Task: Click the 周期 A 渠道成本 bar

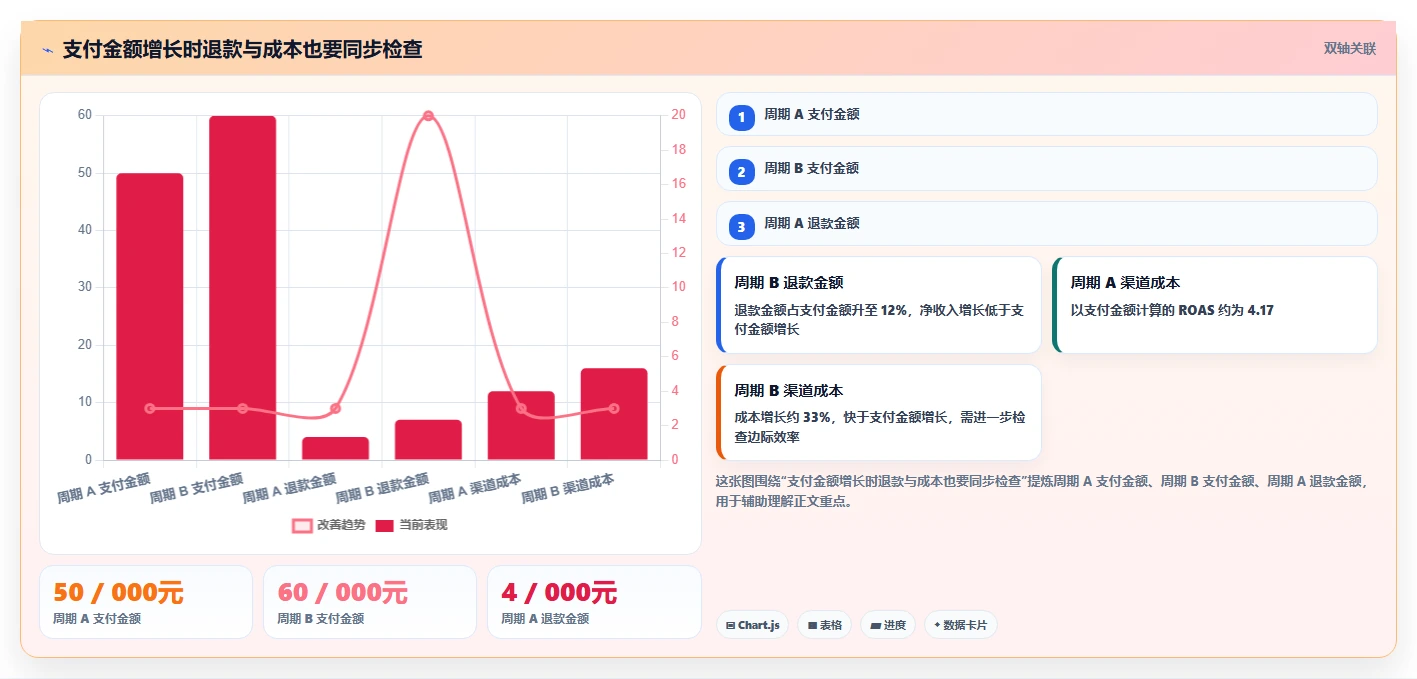Action: point(521,425)
